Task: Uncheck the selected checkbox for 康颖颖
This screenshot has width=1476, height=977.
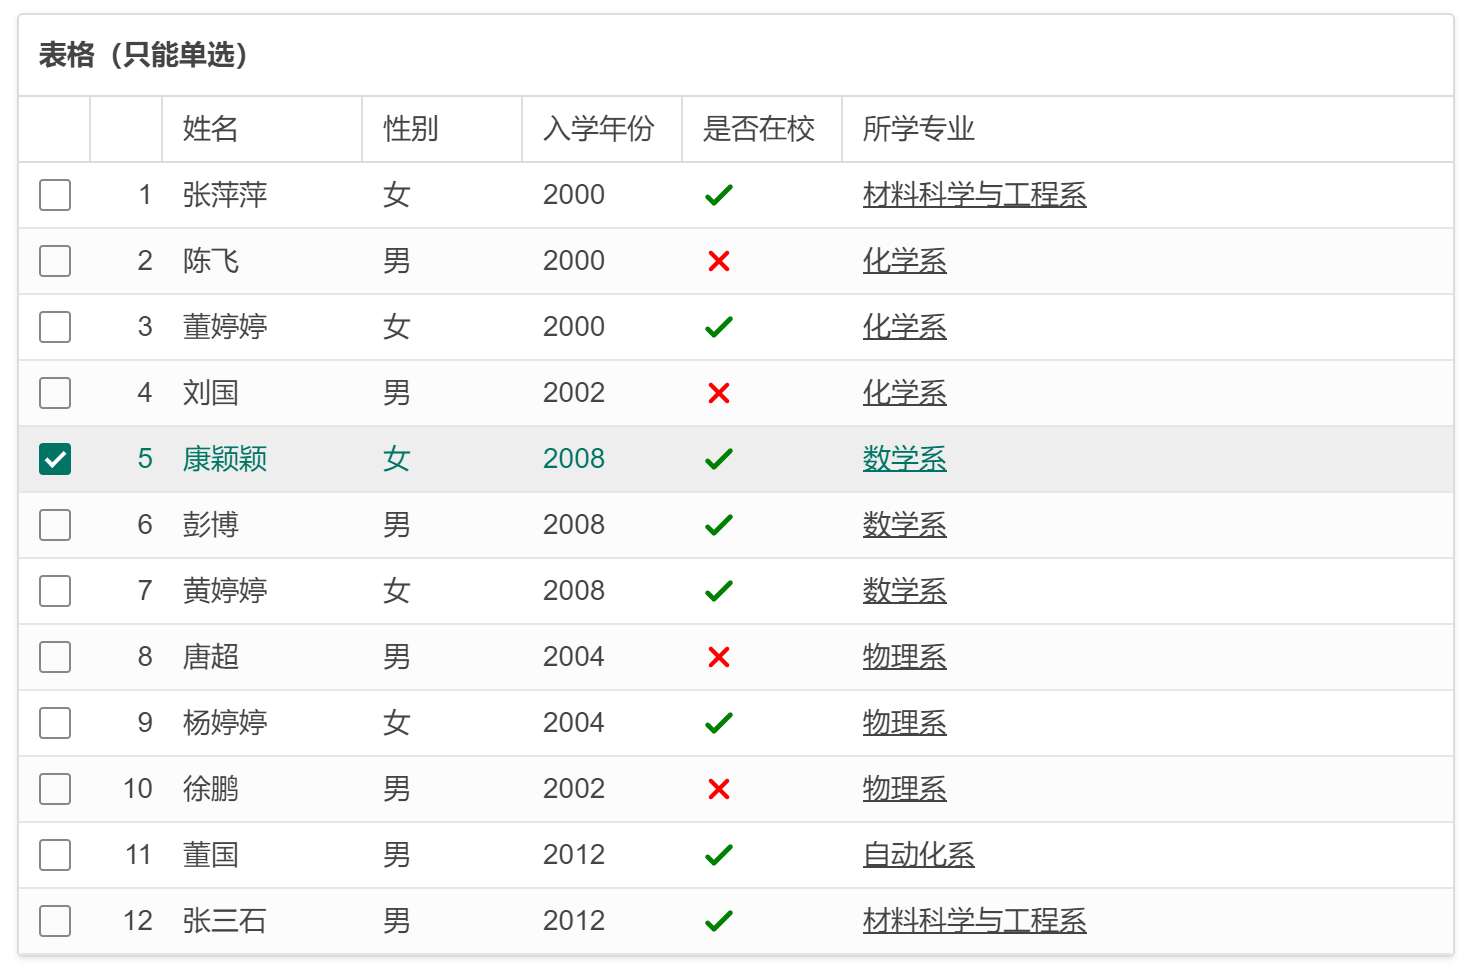Action: point(55,459)
